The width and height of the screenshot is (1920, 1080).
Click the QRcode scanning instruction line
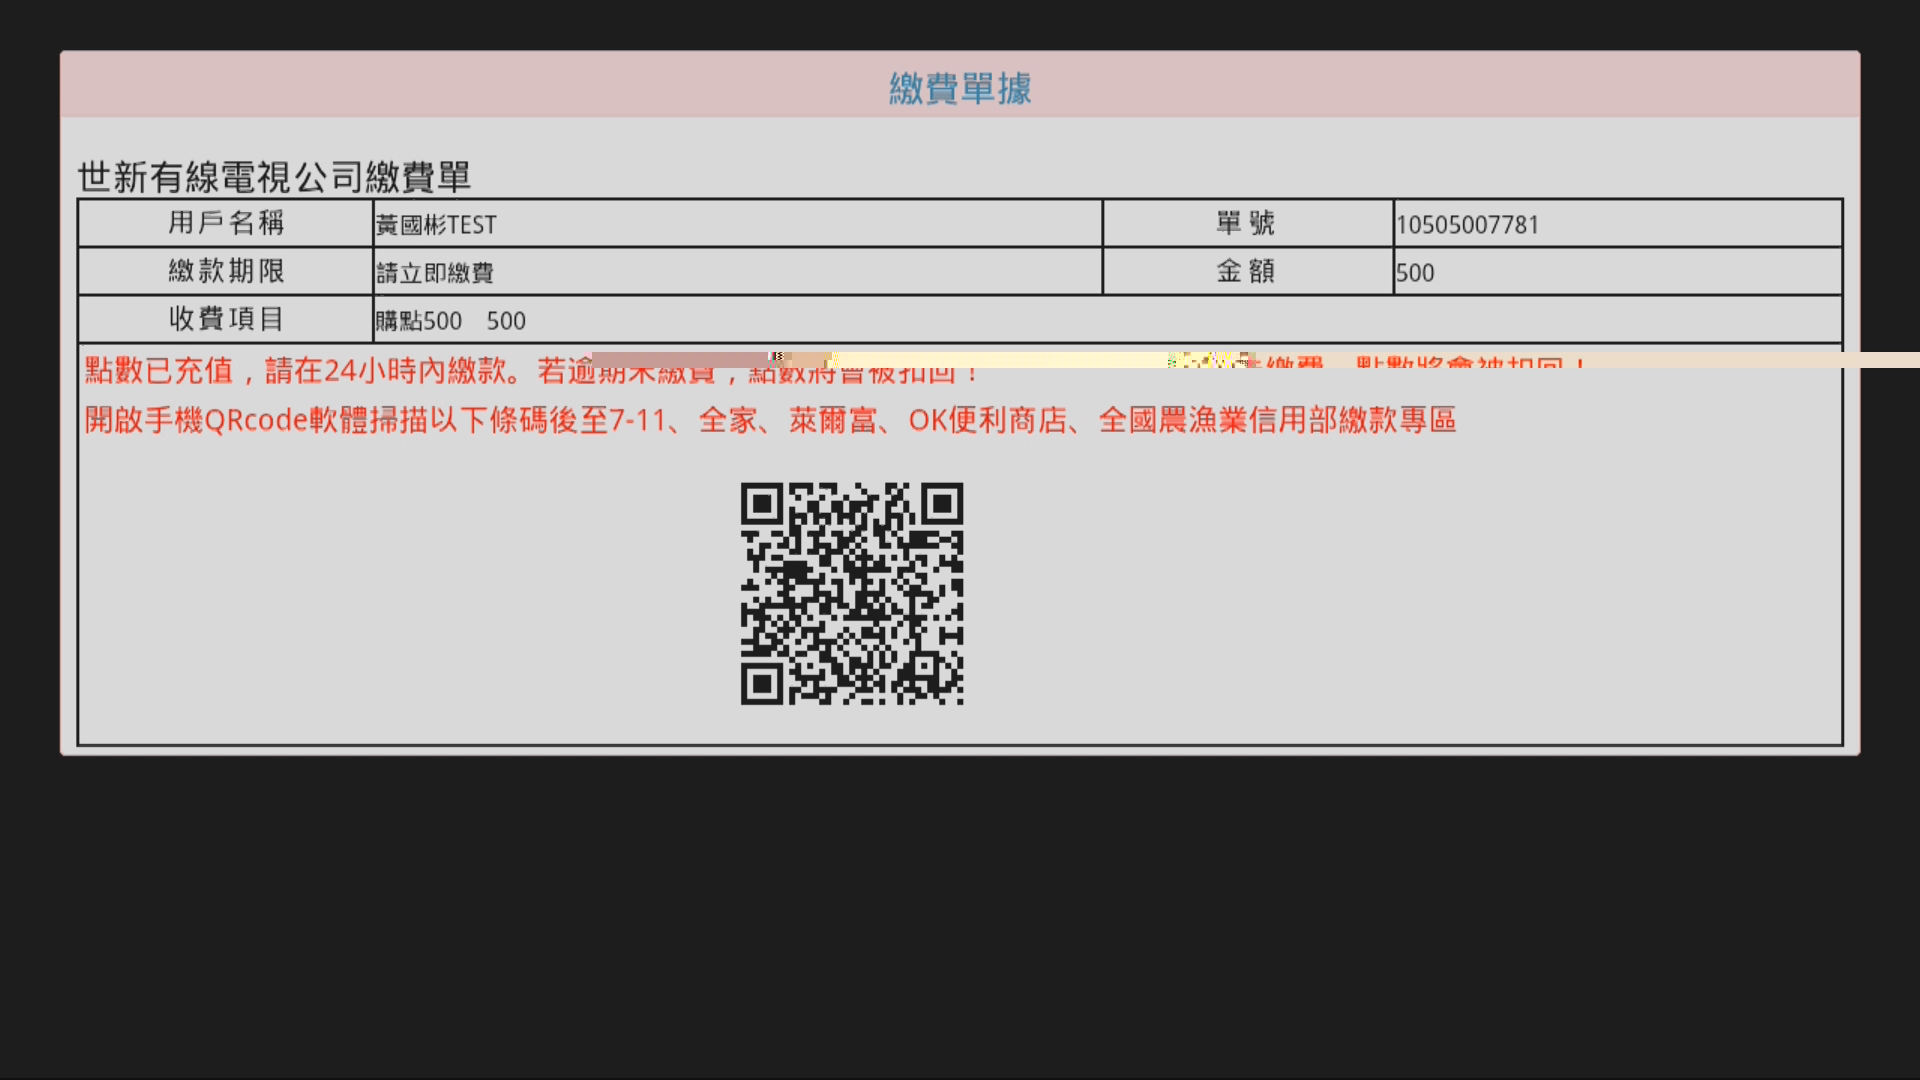click(770, 420)
